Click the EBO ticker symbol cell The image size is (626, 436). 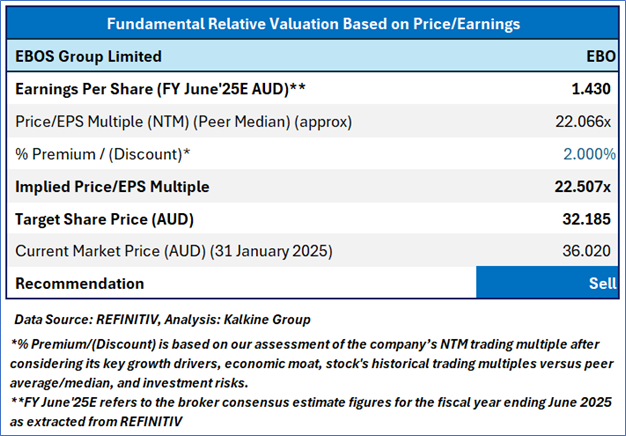[602, 56]
